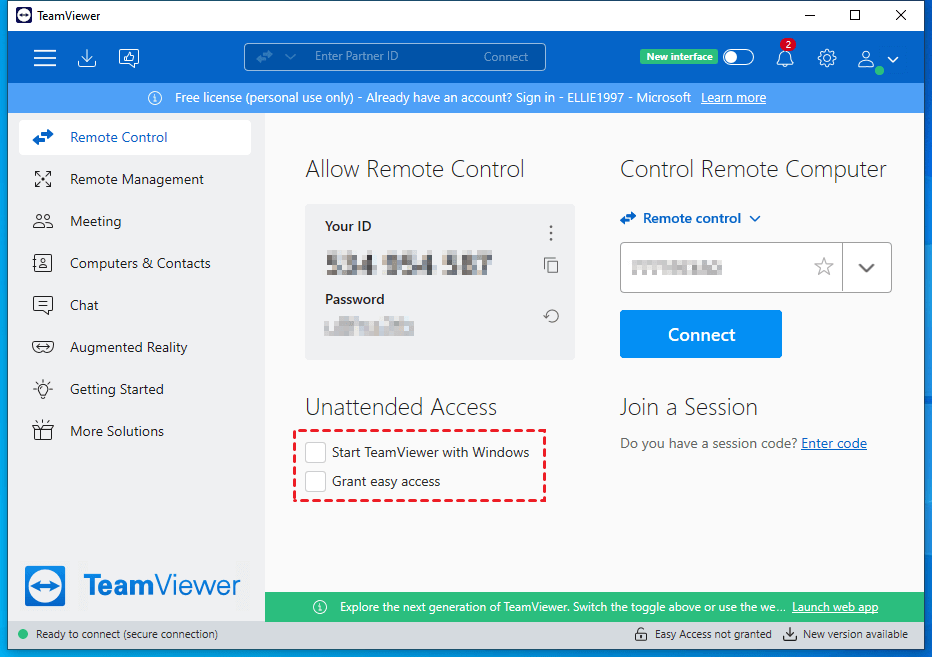Check the Grant easy access box
Viewport: 932px width, 657px height.
(316, 481)
